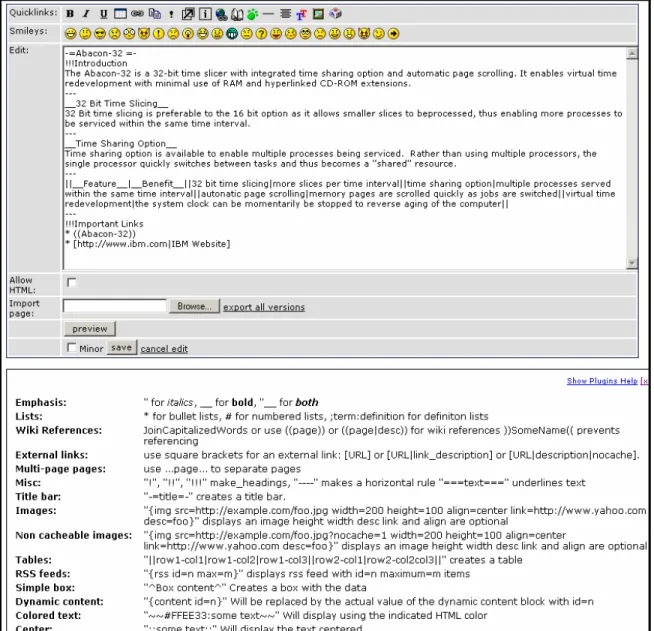Insert an image using picture icon
The width and height of the screenshot is (654, 631).
coord(318,14)
